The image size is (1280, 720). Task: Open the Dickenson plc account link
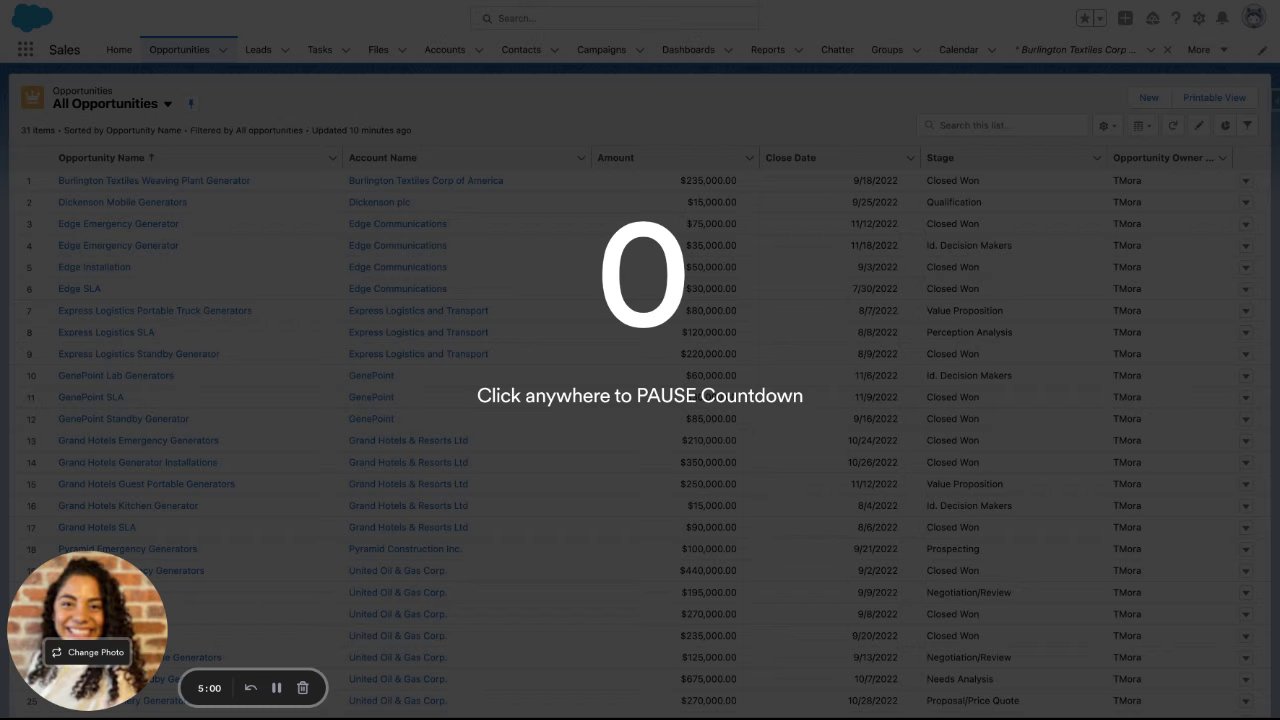[x=379, y=202]
